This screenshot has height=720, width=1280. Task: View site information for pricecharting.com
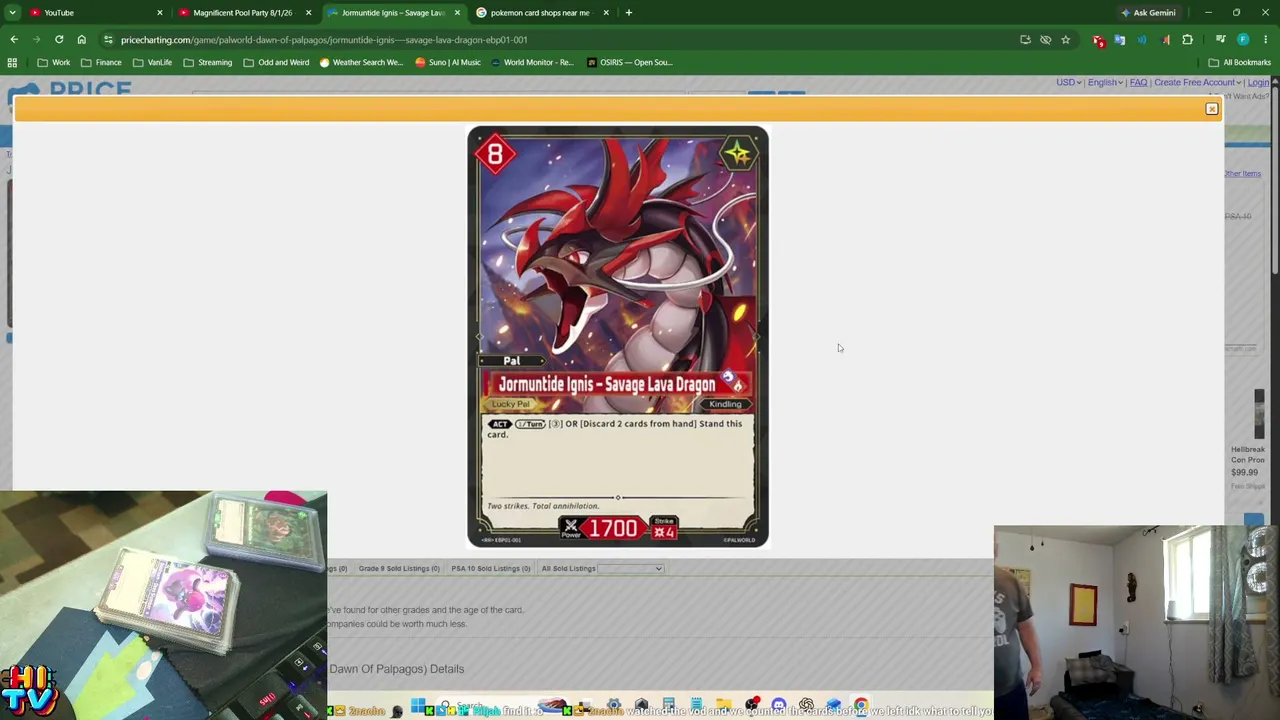[108, 40]
